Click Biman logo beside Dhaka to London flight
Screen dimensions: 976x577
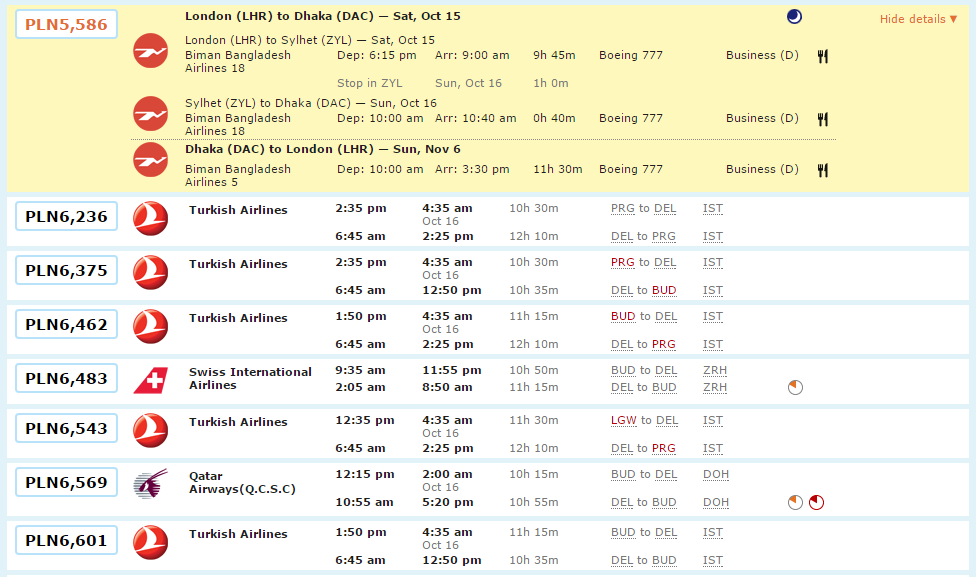(x=151, y=160)
